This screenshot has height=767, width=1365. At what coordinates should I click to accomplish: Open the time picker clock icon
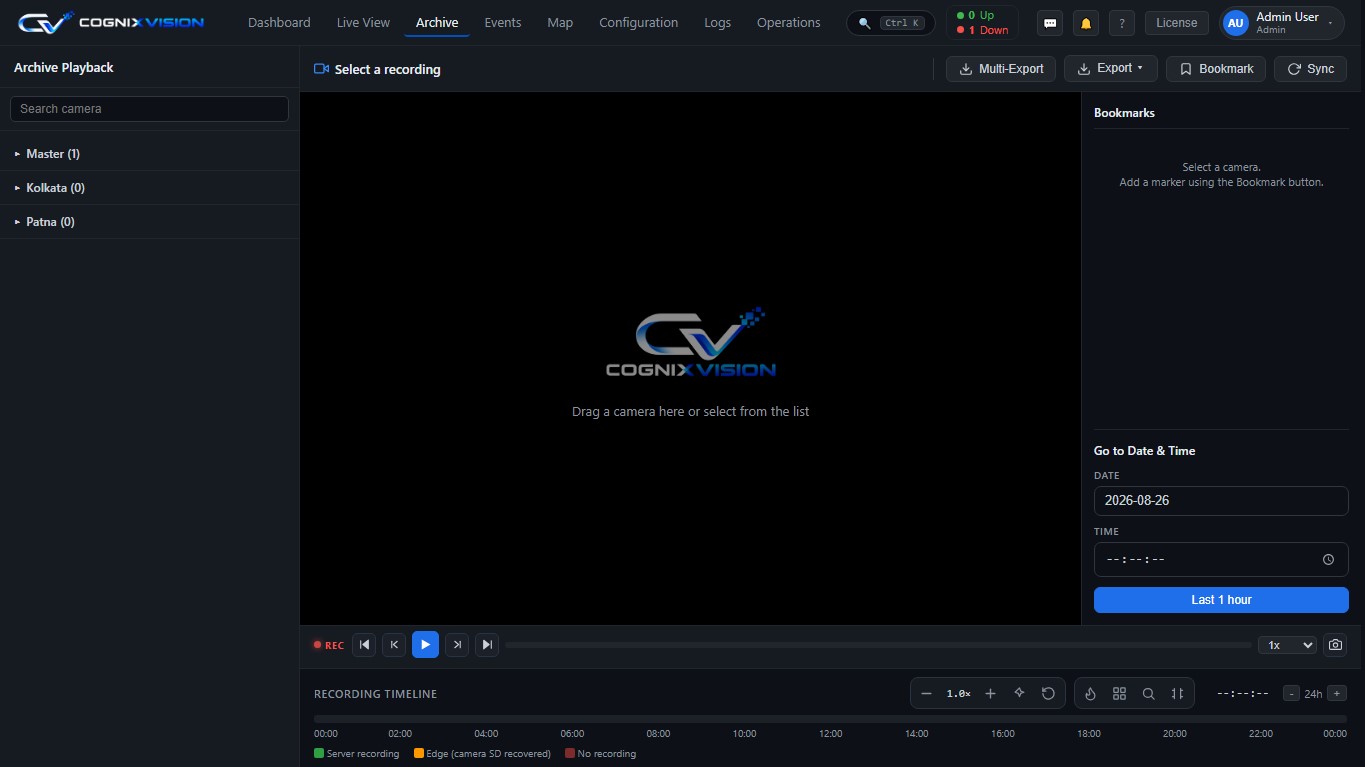point(1328,560)
